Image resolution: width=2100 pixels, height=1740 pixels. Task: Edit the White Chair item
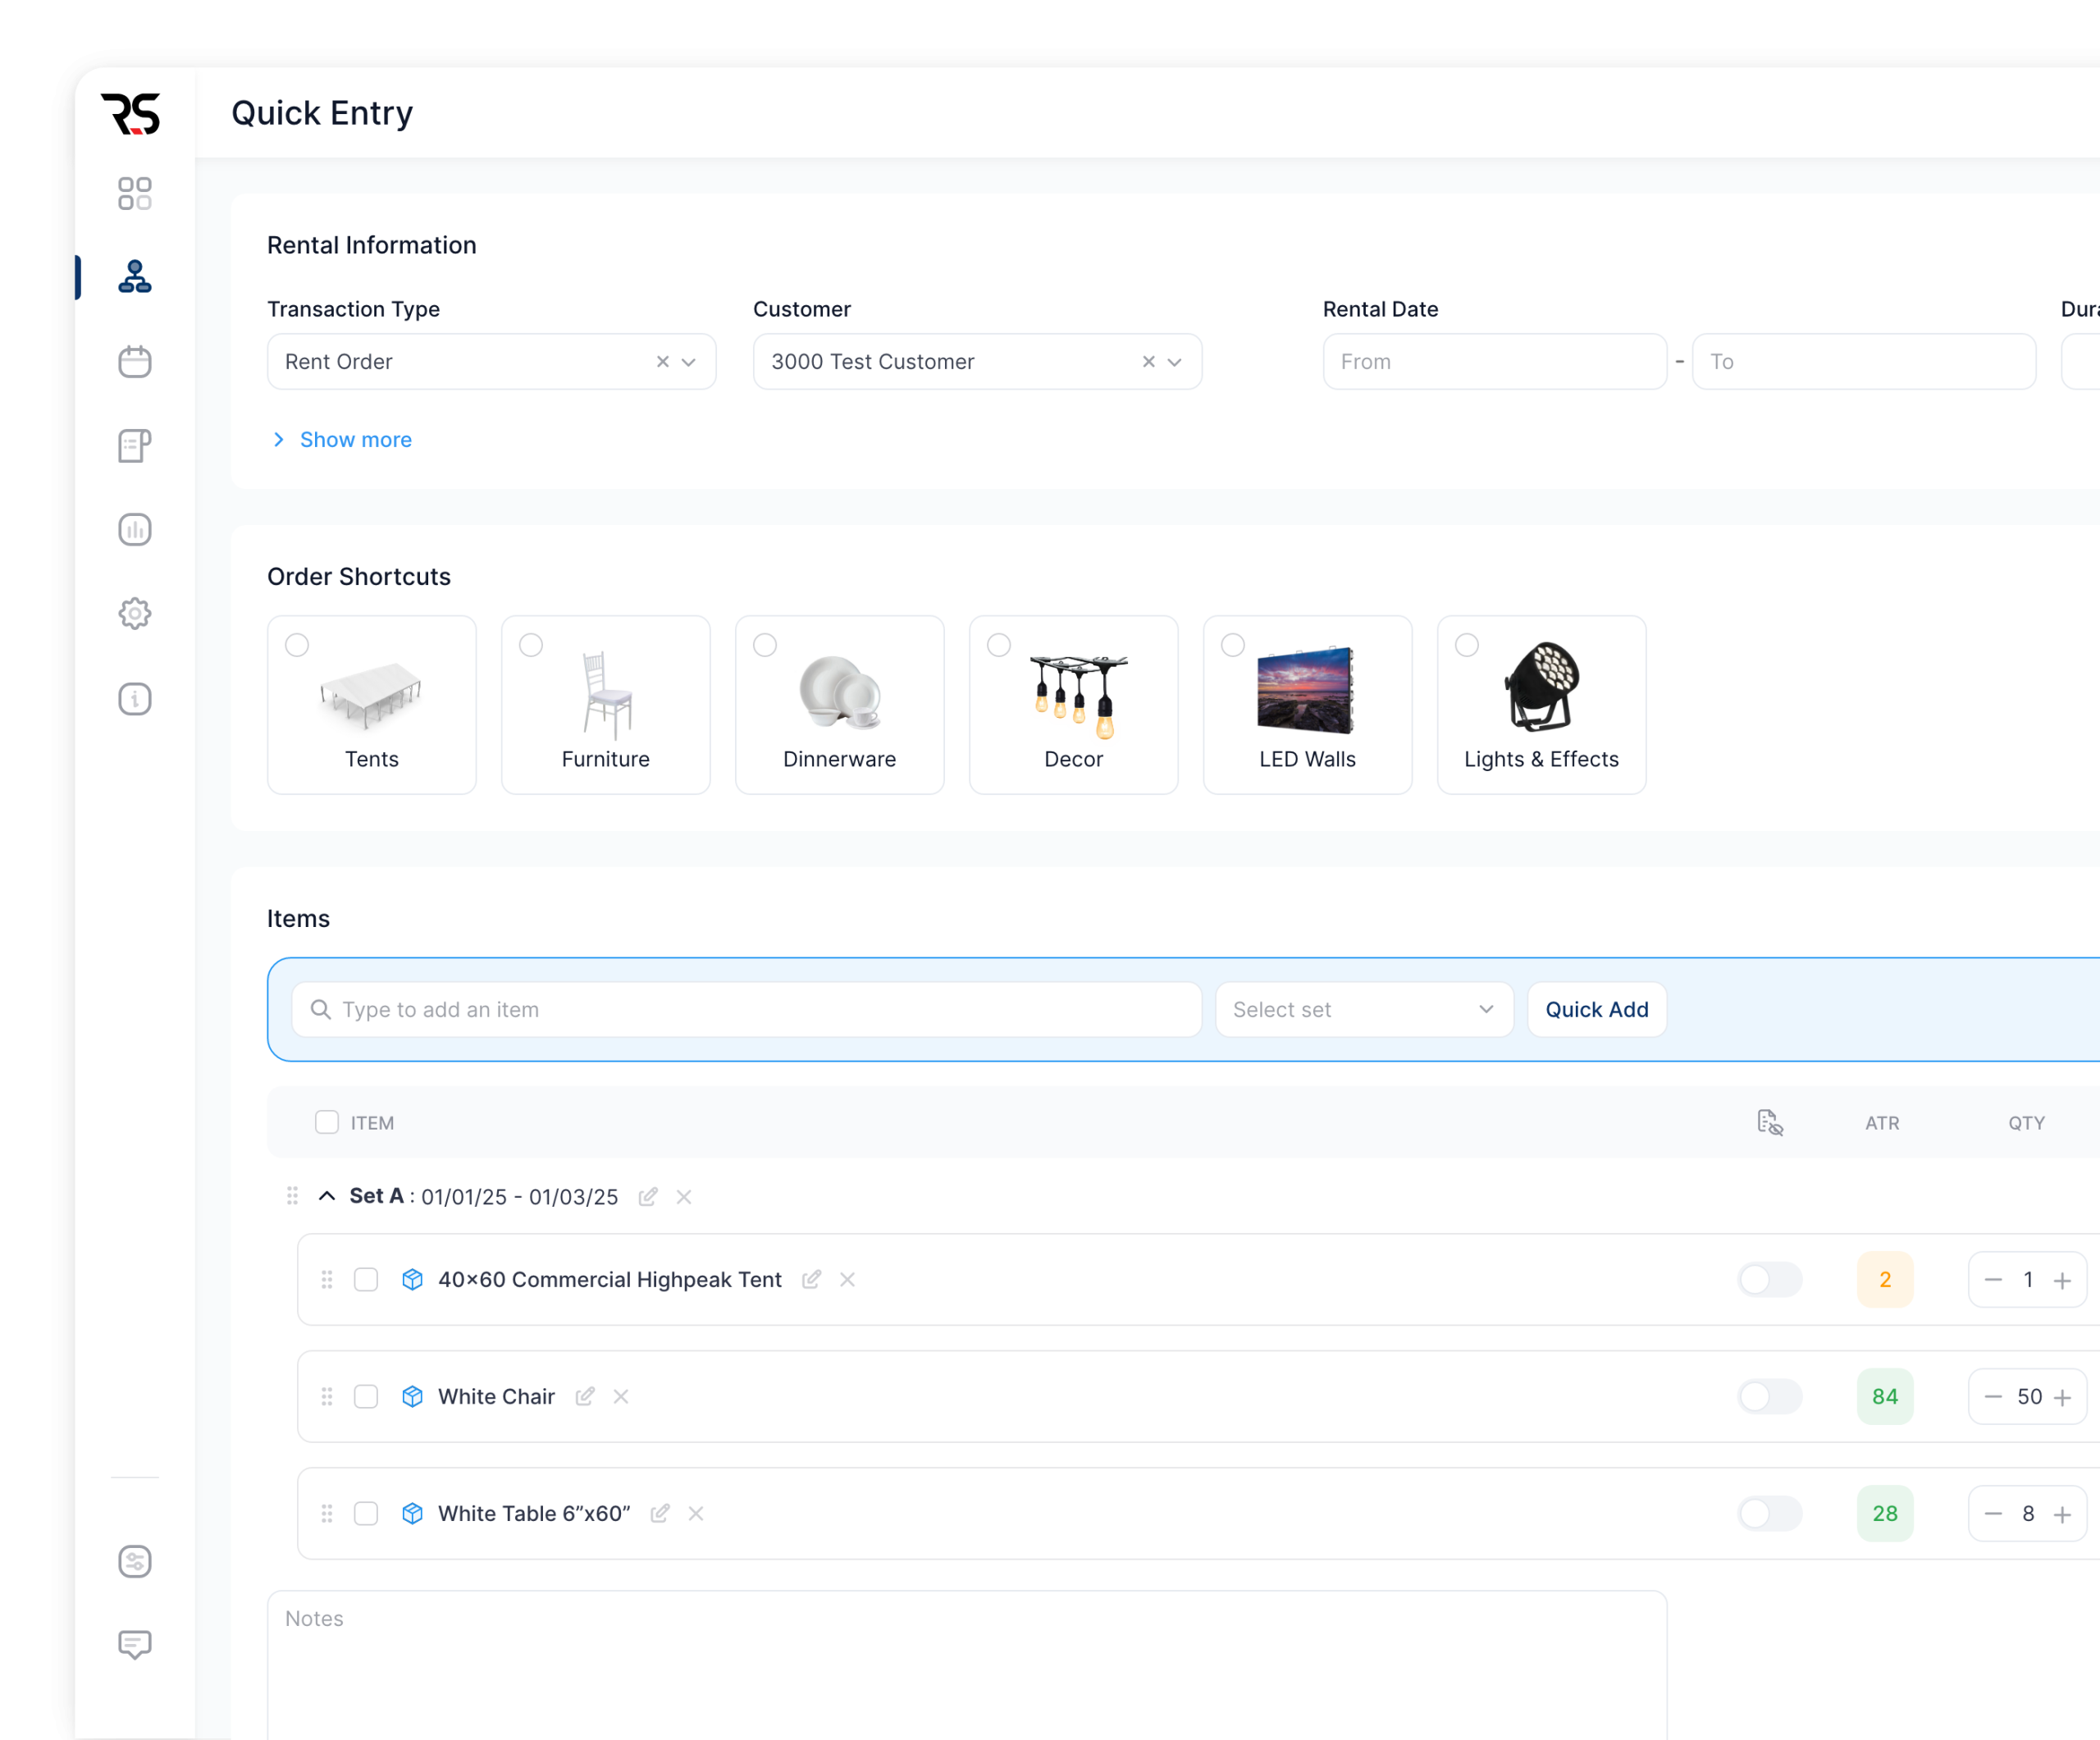pyautogui.click(x=585, y=1396)
